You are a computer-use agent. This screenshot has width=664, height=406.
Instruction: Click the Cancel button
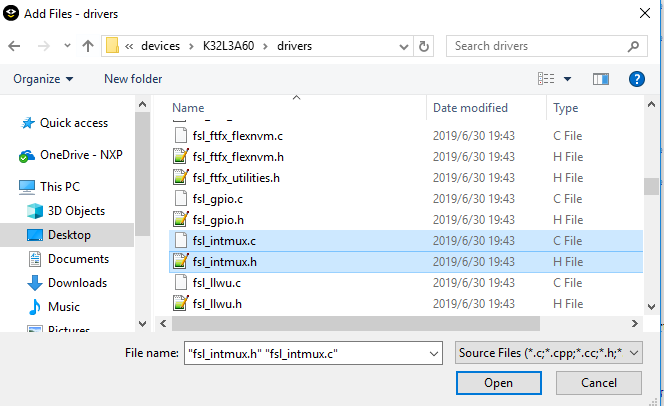598,383
